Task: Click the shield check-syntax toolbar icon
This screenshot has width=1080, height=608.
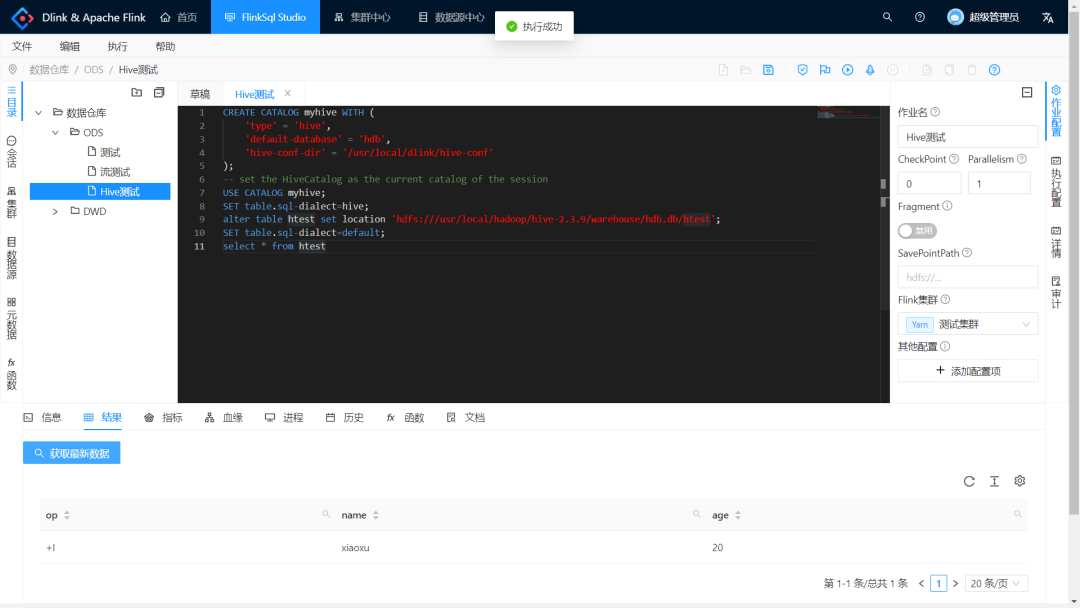Action: (x=802, y=70)
